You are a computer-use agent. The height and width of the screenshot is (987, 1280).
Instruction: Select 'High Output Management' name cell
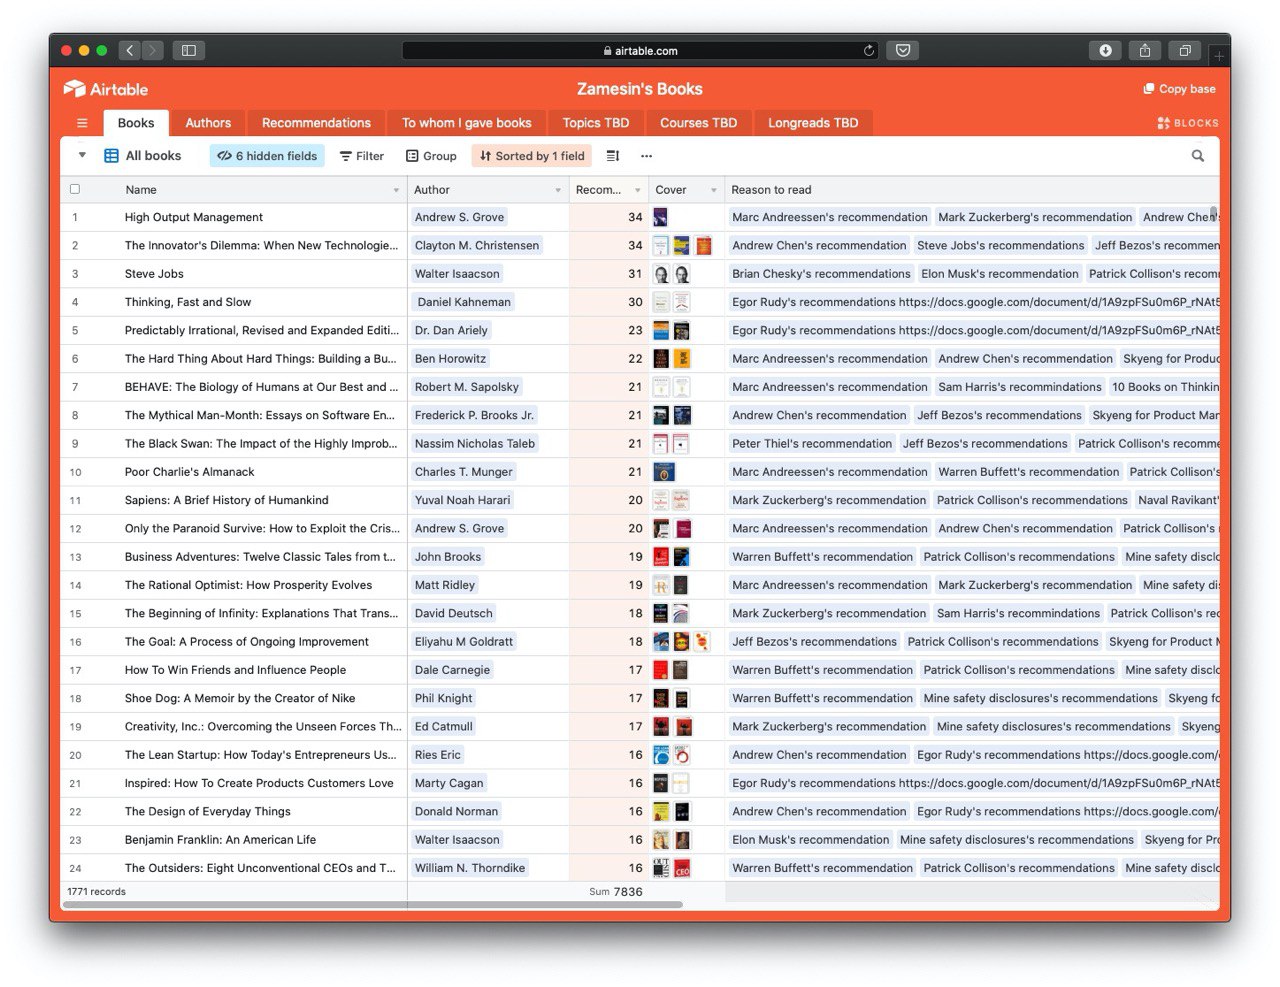tap(234, 217)
